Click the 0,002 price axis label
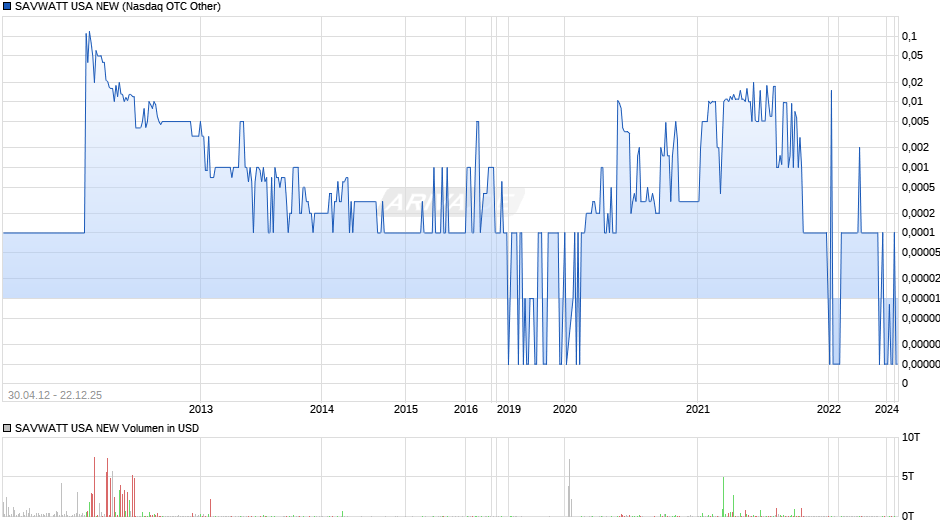The height and width of the screenshot is (526, 940). (915, 148)
